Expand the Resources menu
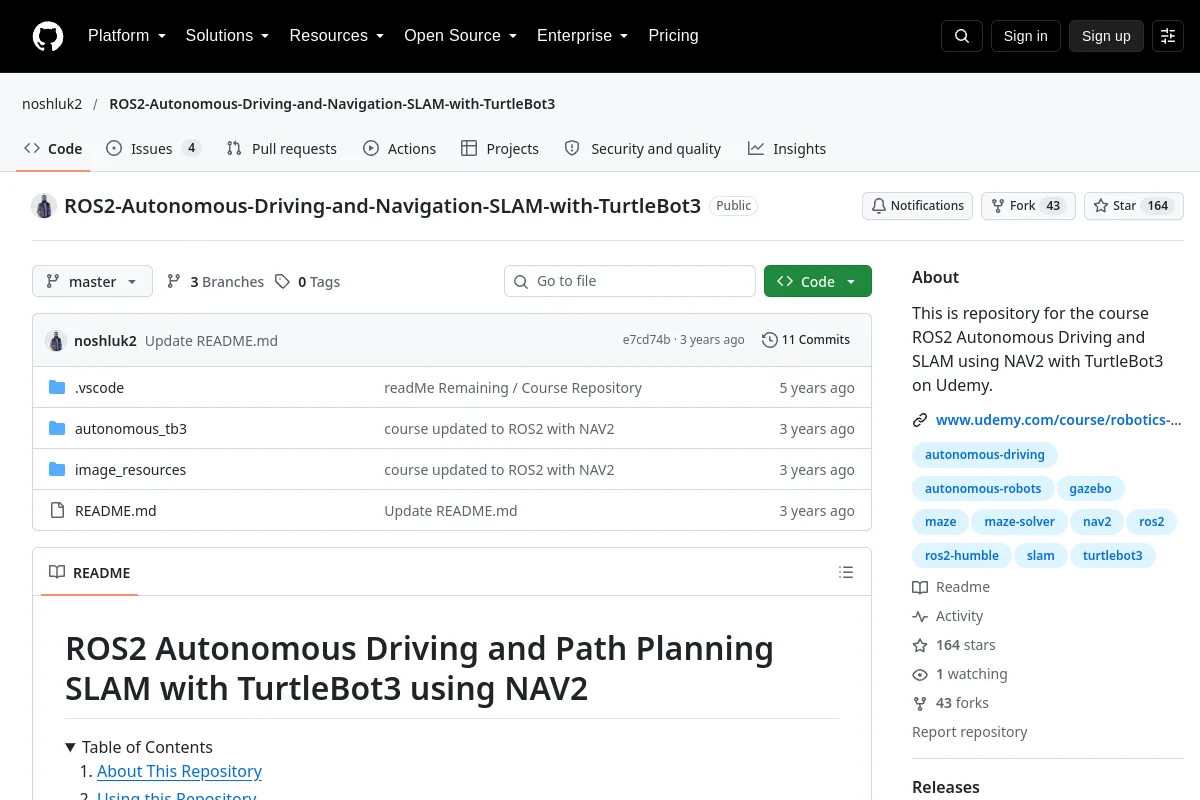Screen dimensions: 1200x800 click(337, 36)
